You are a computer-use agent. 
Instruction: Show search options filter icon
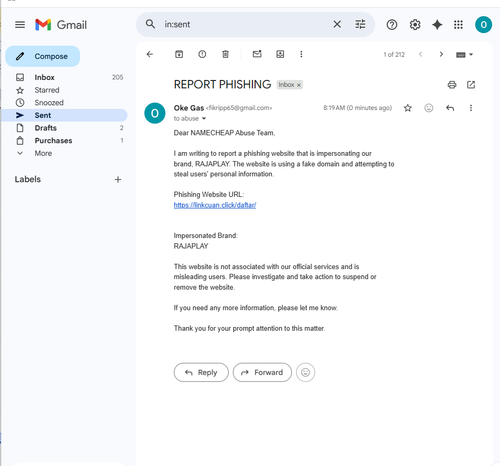pos(360,24)
